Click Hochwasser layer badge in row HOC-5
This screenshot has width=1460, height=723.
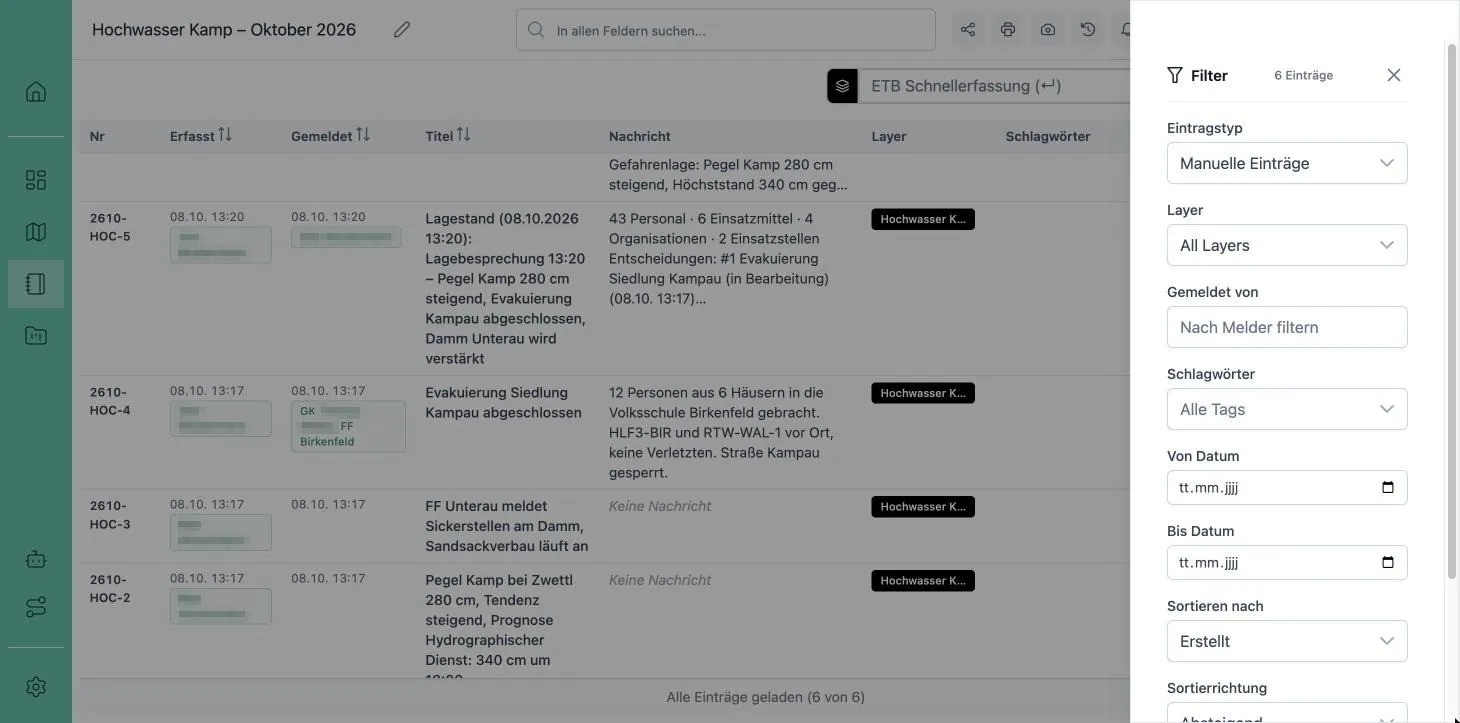tap(923, 219)
